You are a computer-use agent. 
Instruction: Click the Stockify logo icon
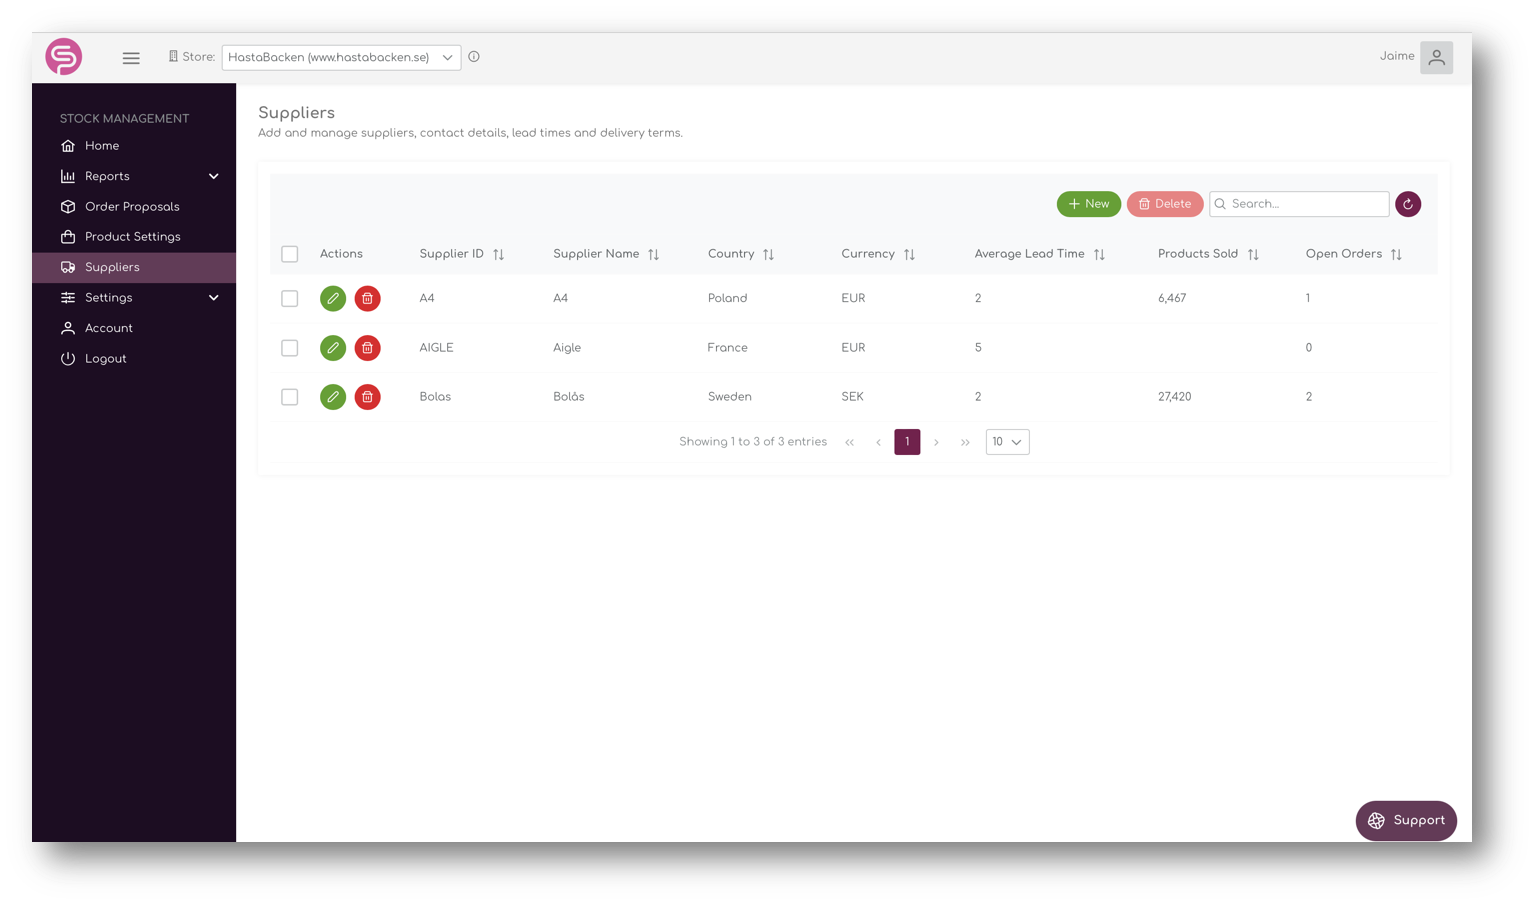(x=62, y=57)
